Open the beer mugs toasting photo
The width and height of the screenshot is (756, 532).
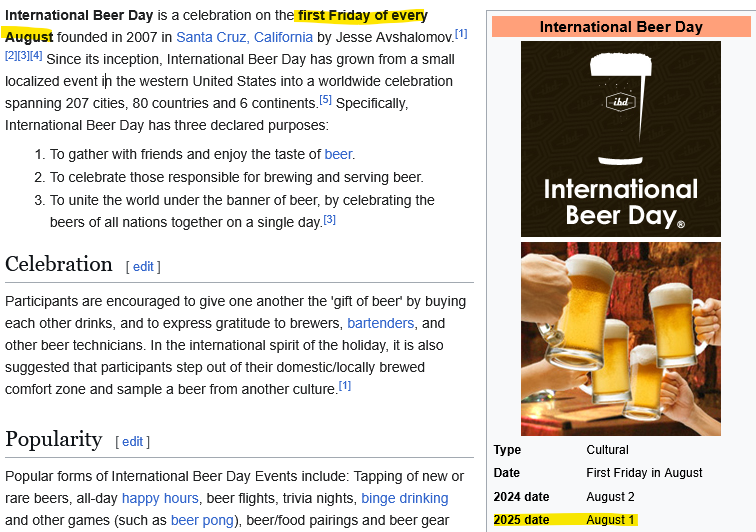621,339
